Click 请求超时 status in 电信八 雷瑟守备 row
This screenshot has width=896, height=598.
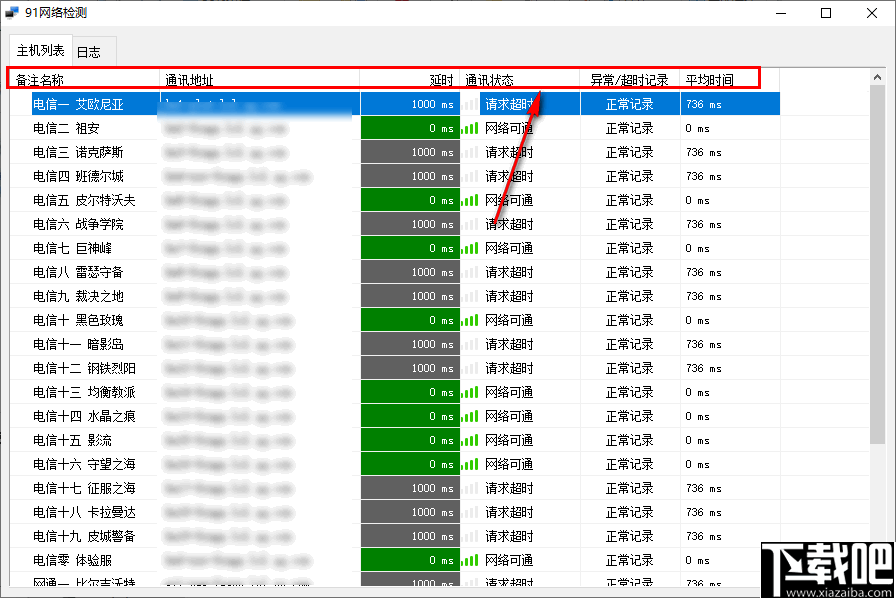[x=509, y=272]
